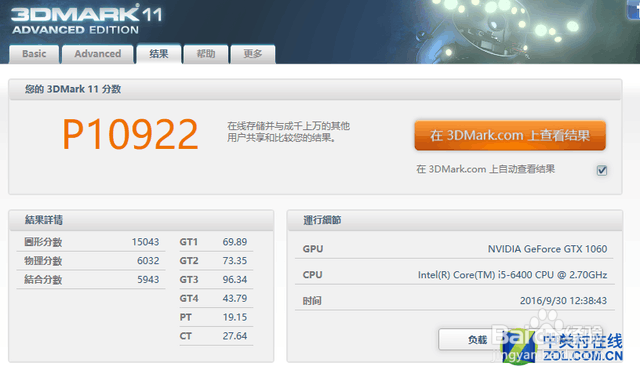Image resolution: width=640 pixels, height=377 pixels.
Task: Open the 帮助 tab
Action: [206, 54]
